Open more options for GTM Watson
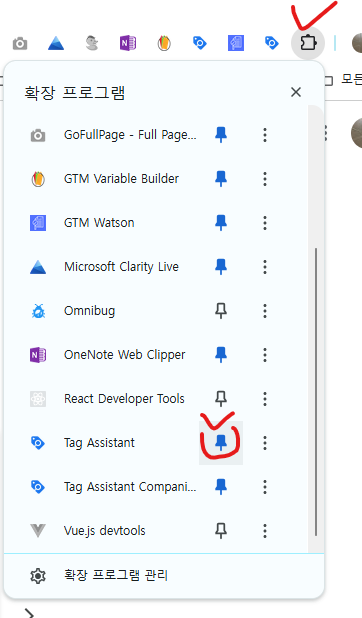 265,223
